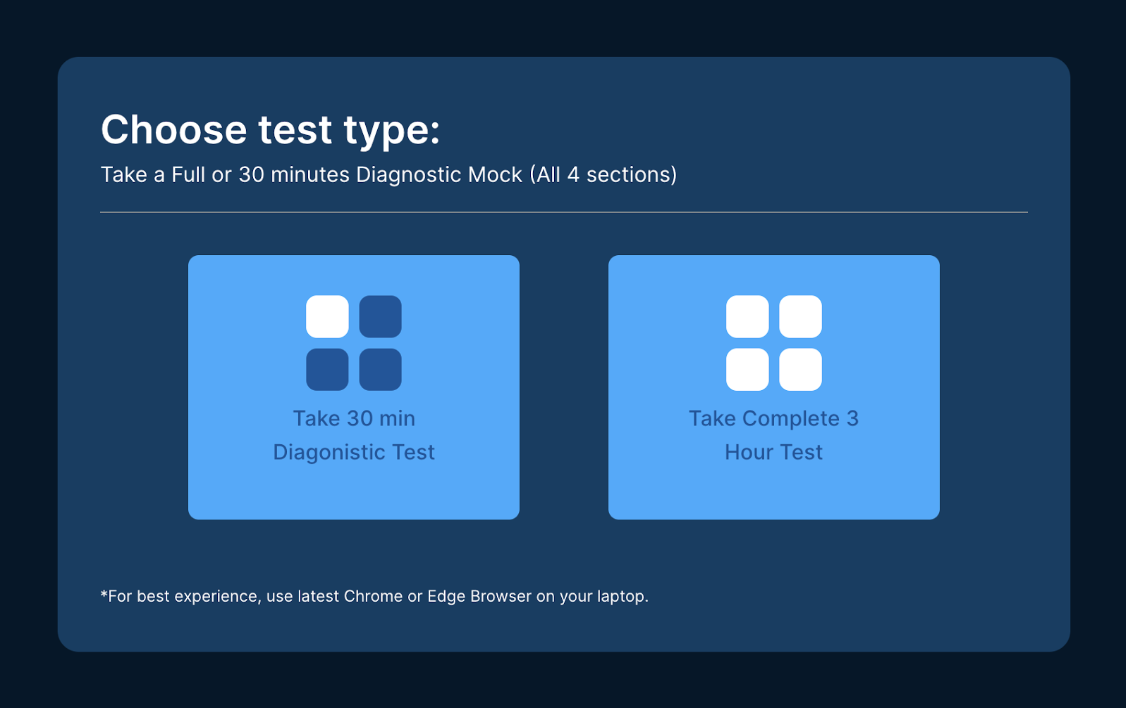
Task: Click the top-right white square of the 3 Hour Test icon
Action: pyautogui.click(x=800, y=316)
